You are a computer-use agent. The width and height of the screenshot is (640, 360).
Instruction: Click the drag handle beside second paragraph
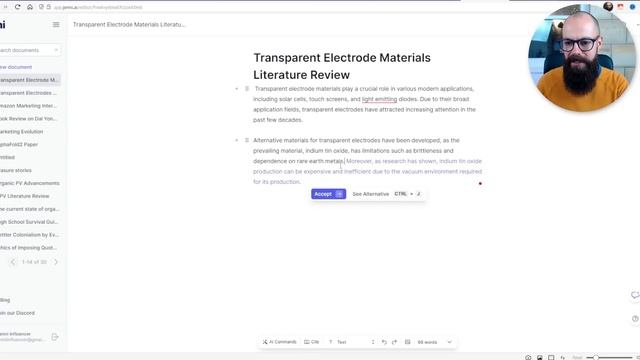tap(247, 140)
